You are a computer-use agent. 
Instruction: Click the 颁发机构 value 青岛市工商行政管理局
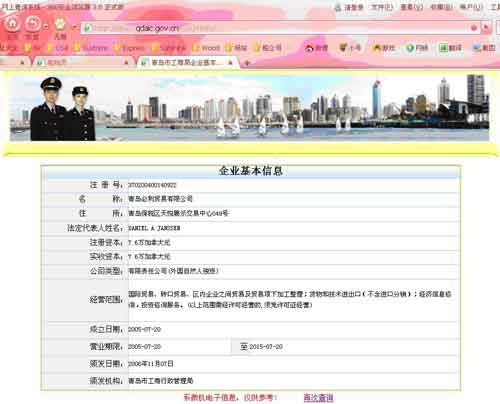[x=161, y=381]
